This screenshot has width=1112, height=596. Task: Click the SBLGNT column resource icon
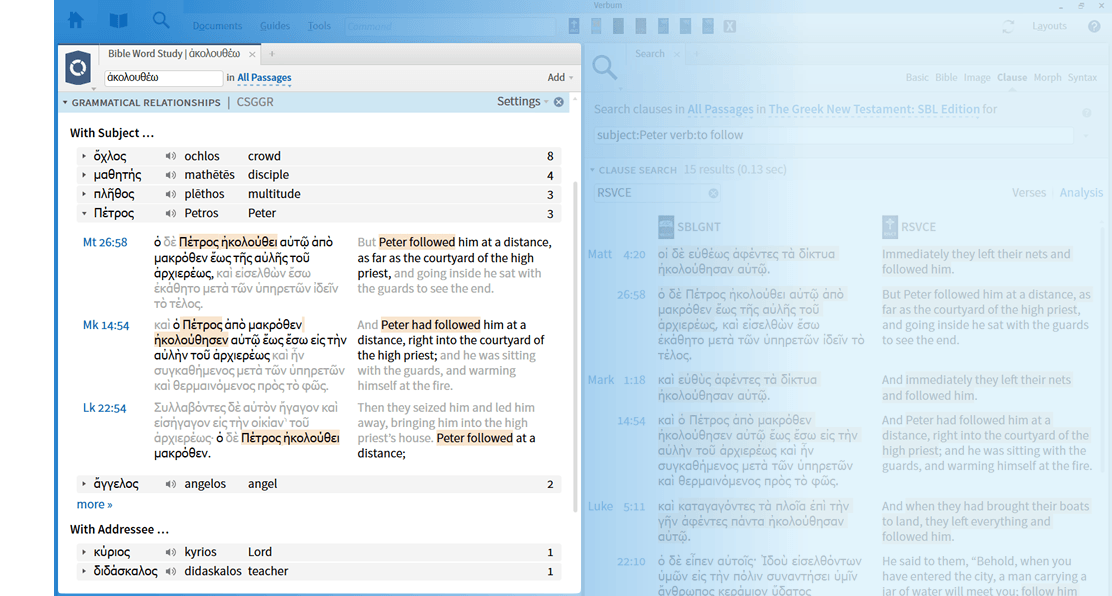pyautogui.click(x=666, y=227)
